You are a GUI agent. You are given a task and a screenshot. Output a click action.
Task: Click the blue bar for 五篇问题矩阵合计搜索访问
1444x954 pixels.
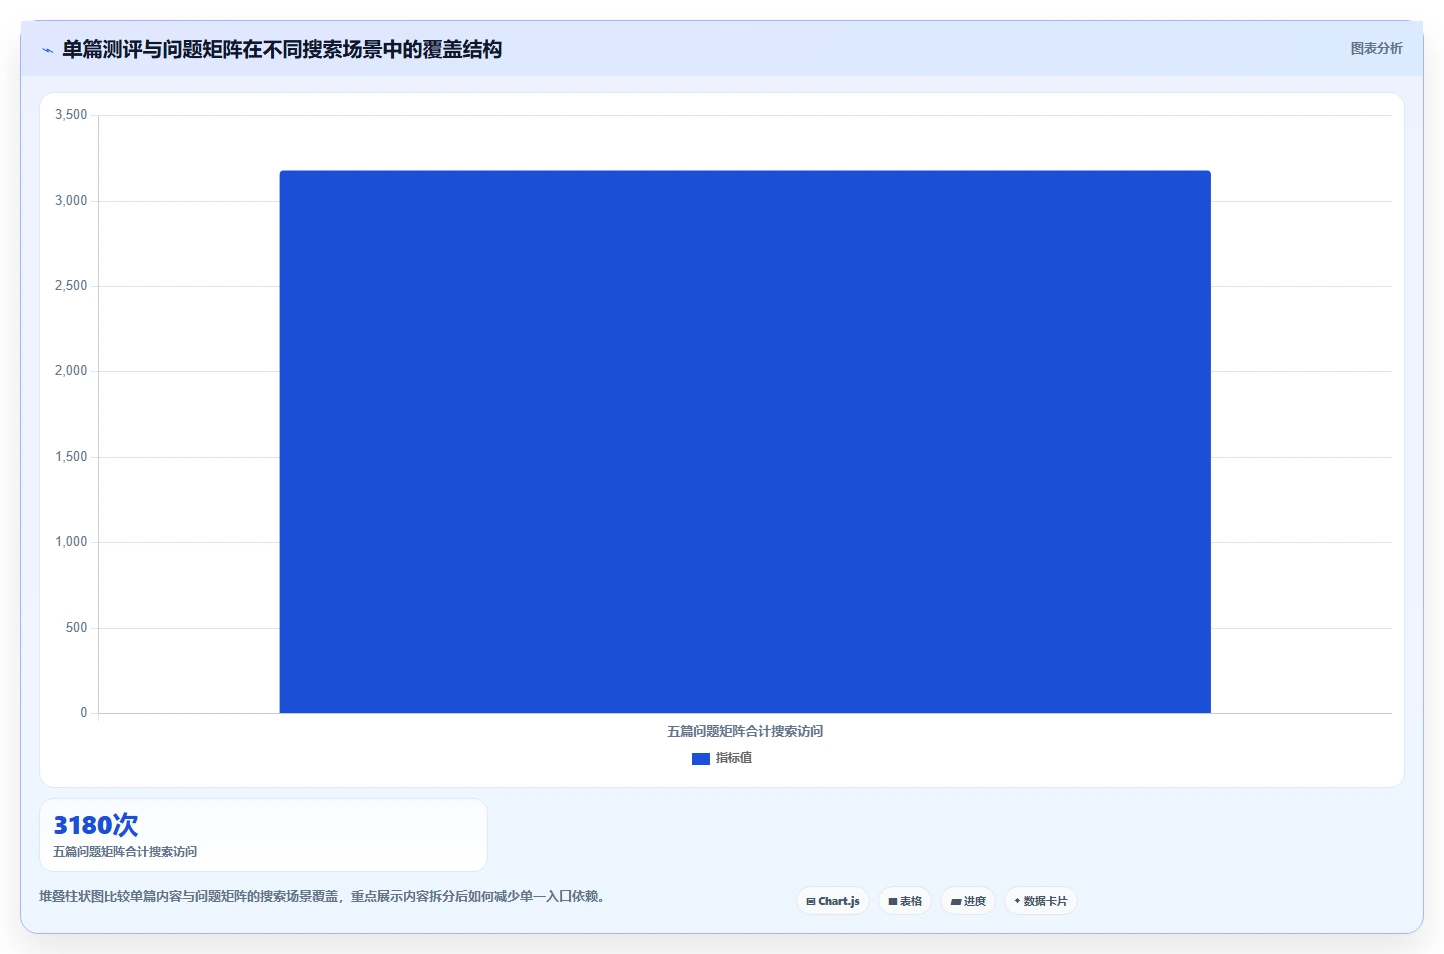[745, 441]
